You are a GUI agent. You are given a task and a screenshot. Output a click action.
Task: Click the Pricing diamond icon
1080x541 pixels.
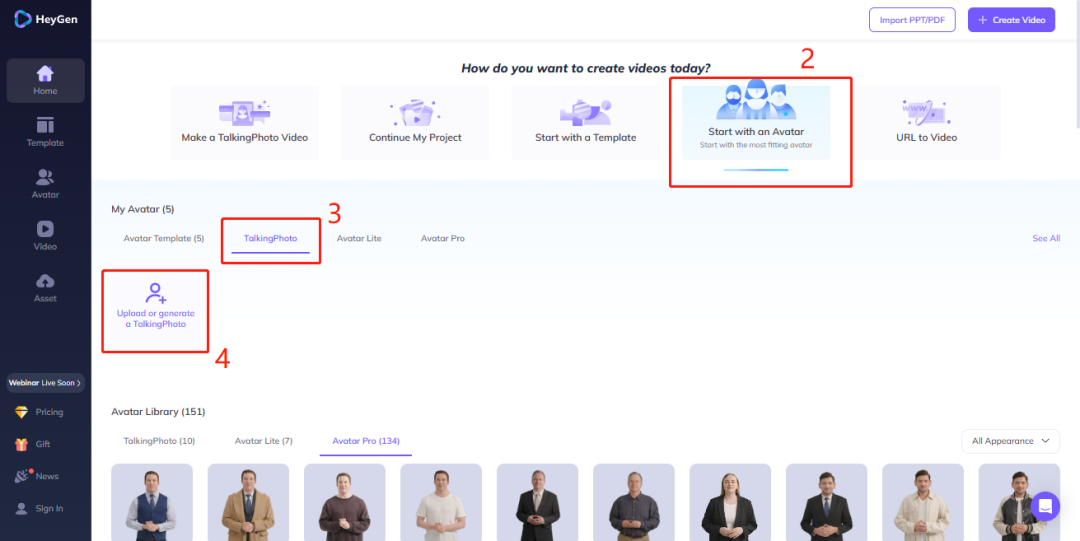click(22, 412)
